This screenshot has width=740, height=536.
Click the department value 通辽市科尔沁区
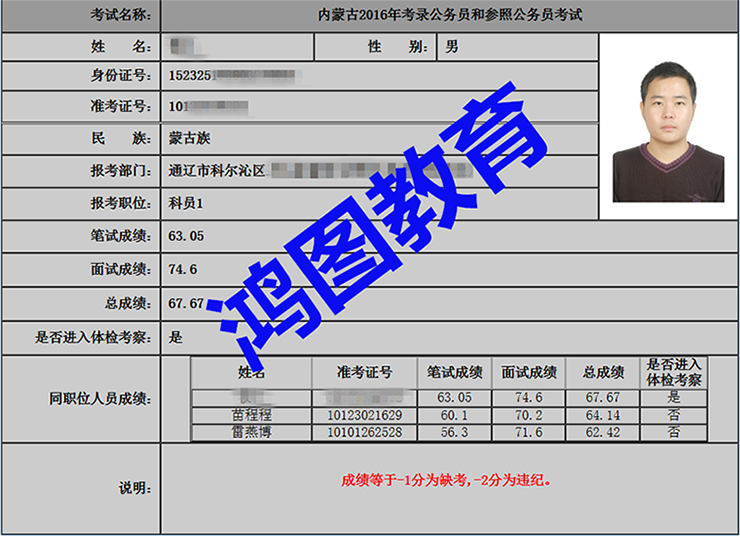click(217, 171)
